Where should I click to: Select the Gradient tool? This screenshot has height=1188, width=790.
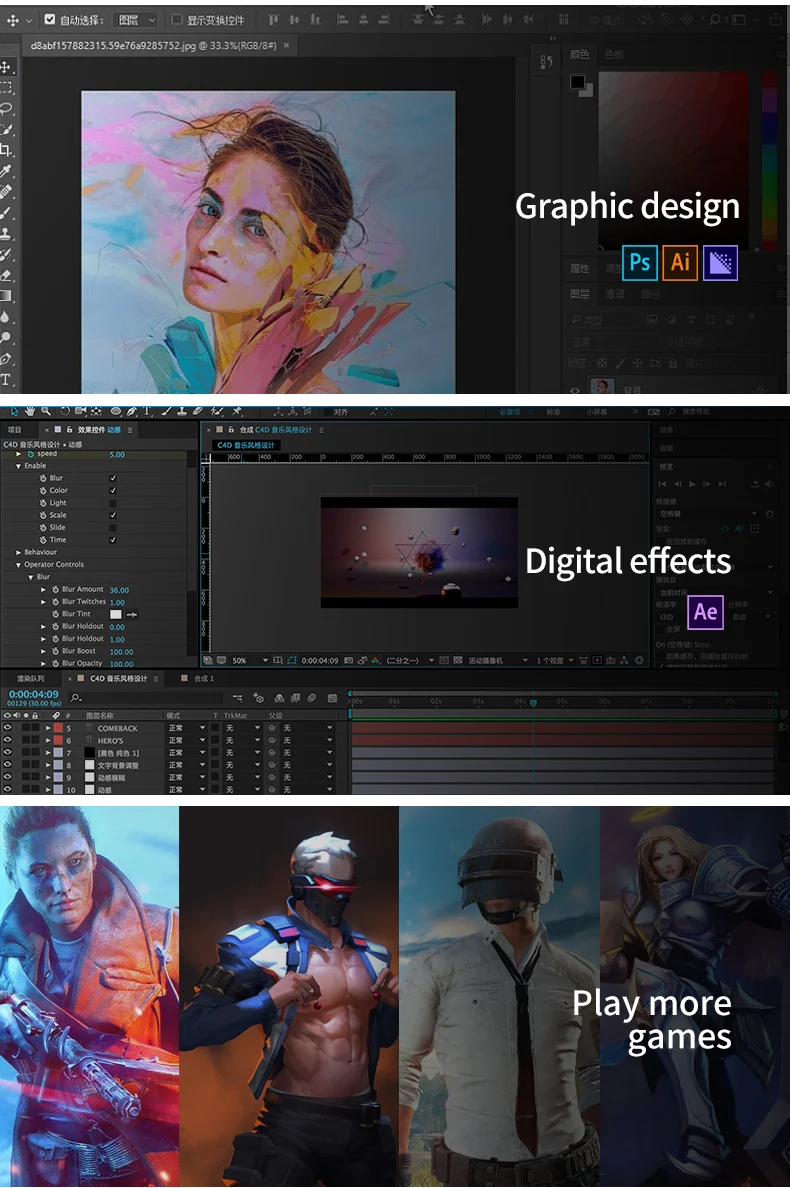point(6,296)
